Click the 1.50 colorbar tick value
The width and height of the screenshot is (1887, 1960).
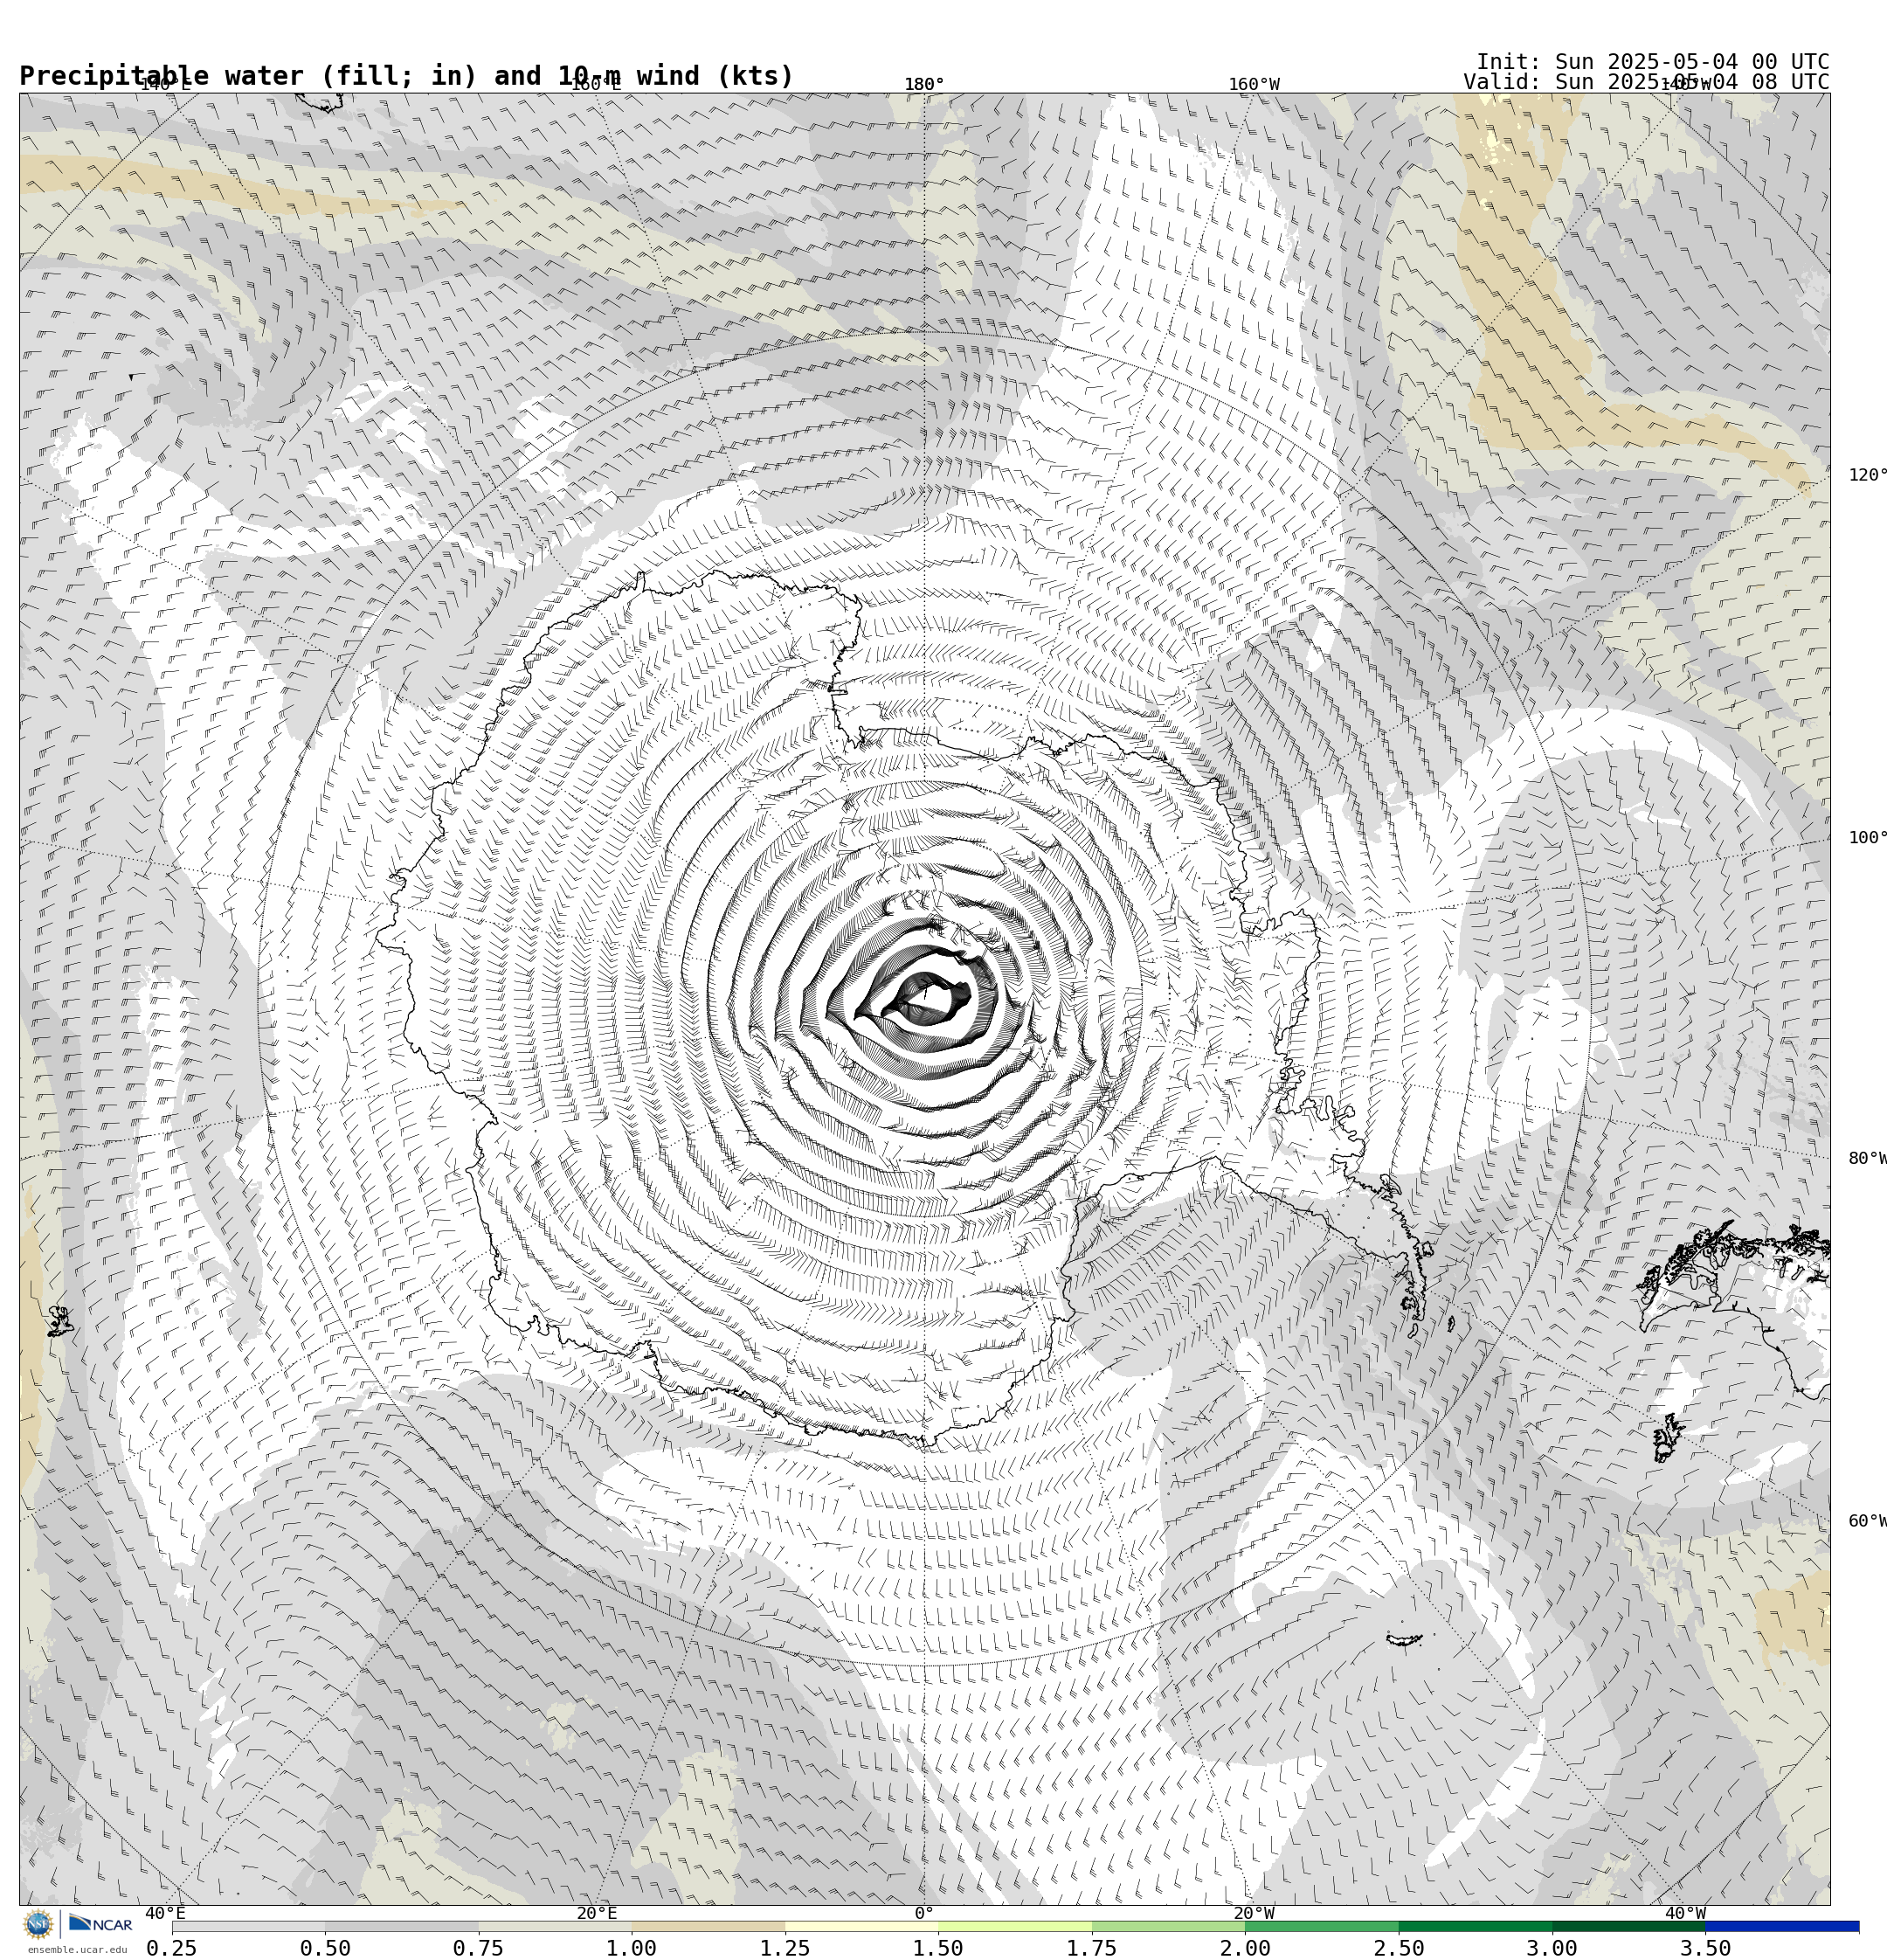click(x=938, y=1948)
